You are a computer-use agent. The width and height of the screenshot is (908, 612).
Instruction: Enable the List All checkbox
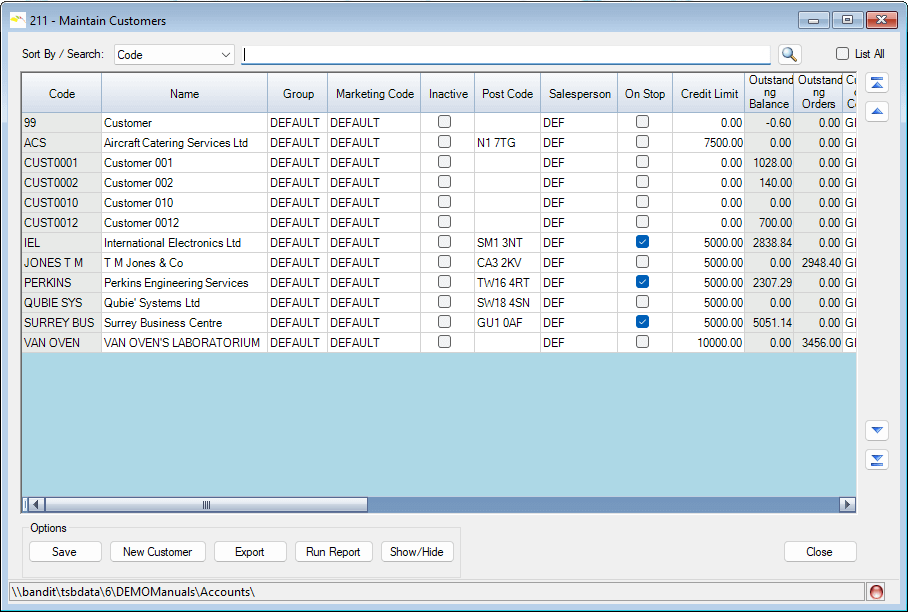click(x=843, y=54)
